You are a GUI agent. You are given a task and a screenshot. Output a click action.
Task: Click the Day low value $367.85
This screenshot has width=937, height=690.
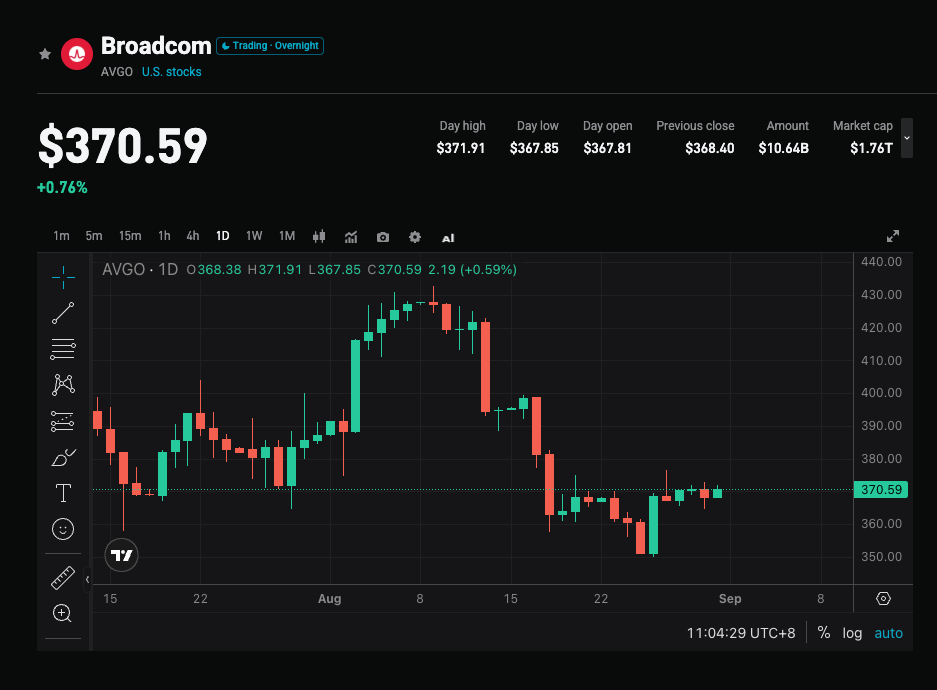coord(534,148)
